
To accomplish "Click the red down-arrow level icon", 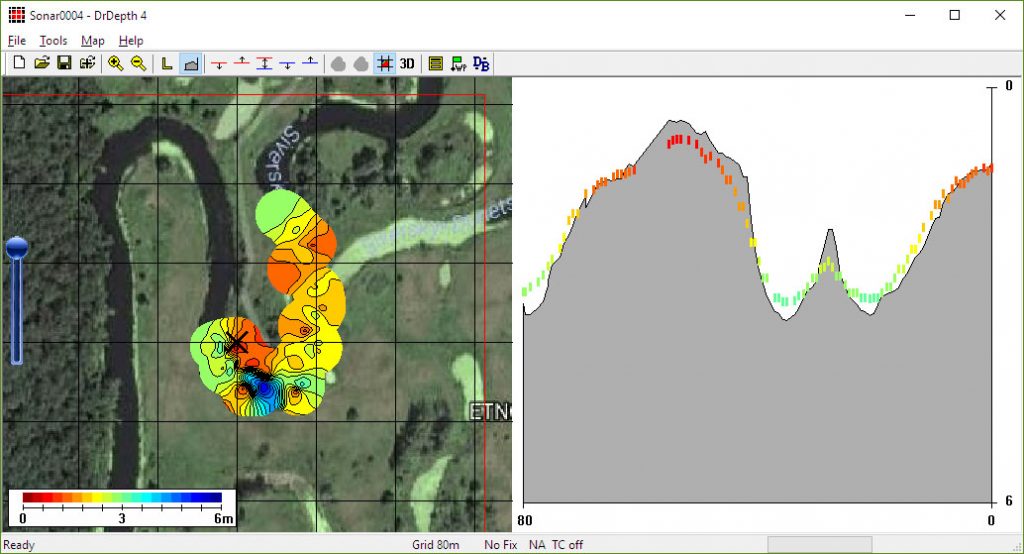I will tap(217, 63).
